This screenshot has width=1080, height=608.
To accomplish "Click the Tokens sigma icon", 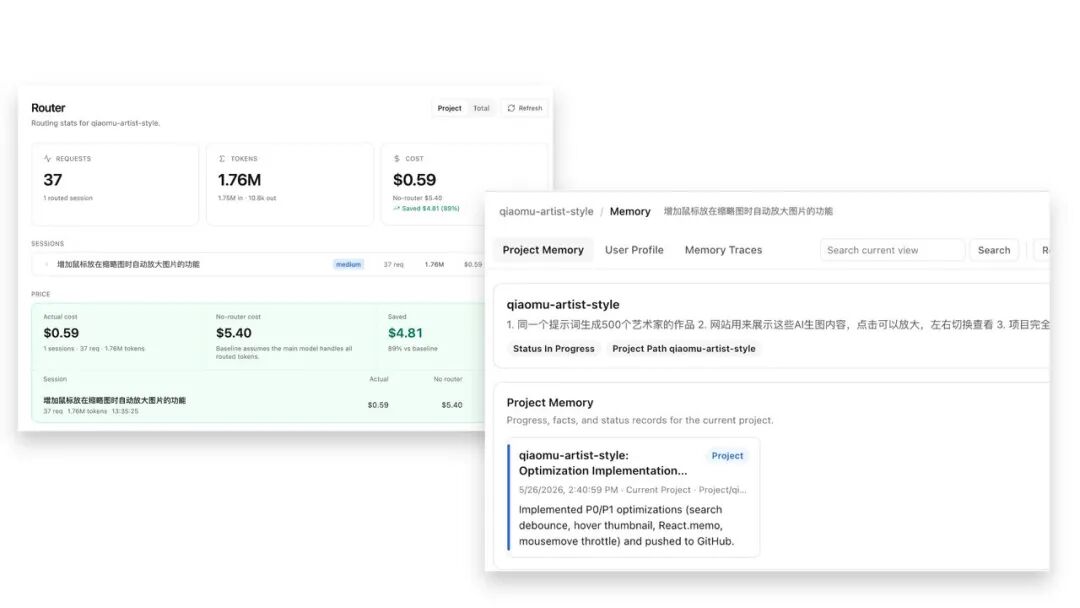I will pos(222,158).
